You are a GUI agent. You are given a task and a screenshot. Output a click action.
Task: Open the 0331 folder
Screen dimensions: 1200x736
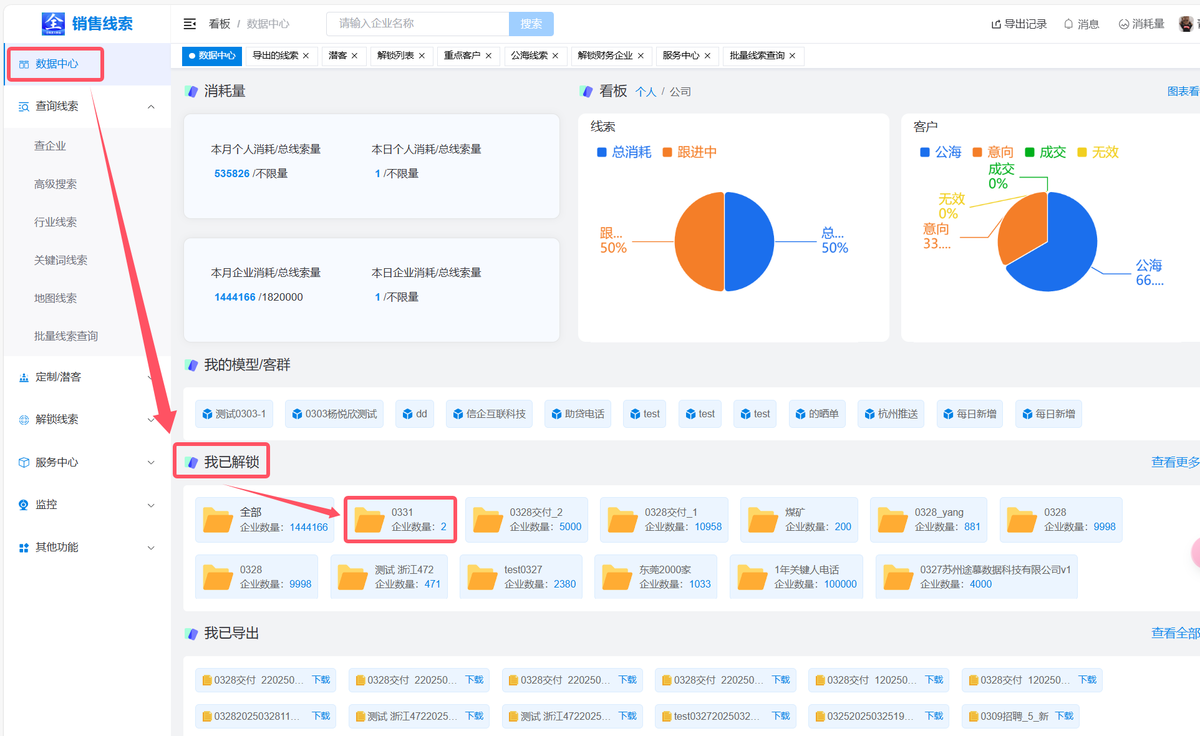[x=400, y=520]
